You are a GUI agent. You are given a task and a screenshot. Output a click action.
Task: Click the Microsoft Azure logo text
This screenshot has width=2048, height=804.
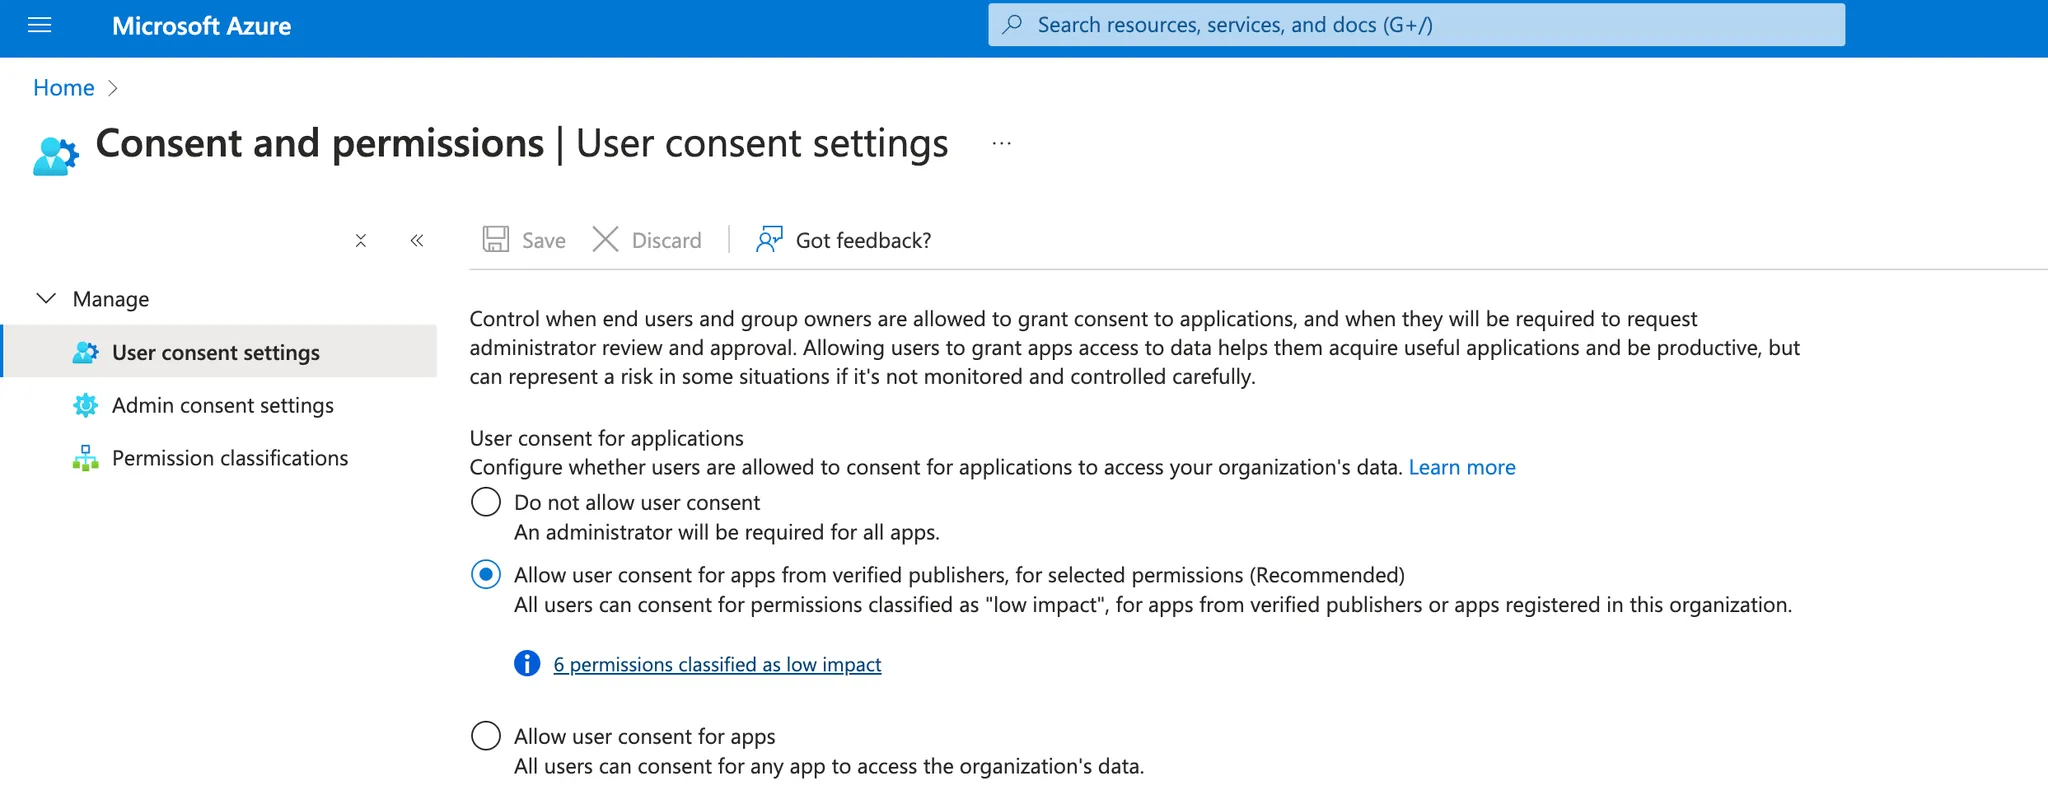pos(201,26)
